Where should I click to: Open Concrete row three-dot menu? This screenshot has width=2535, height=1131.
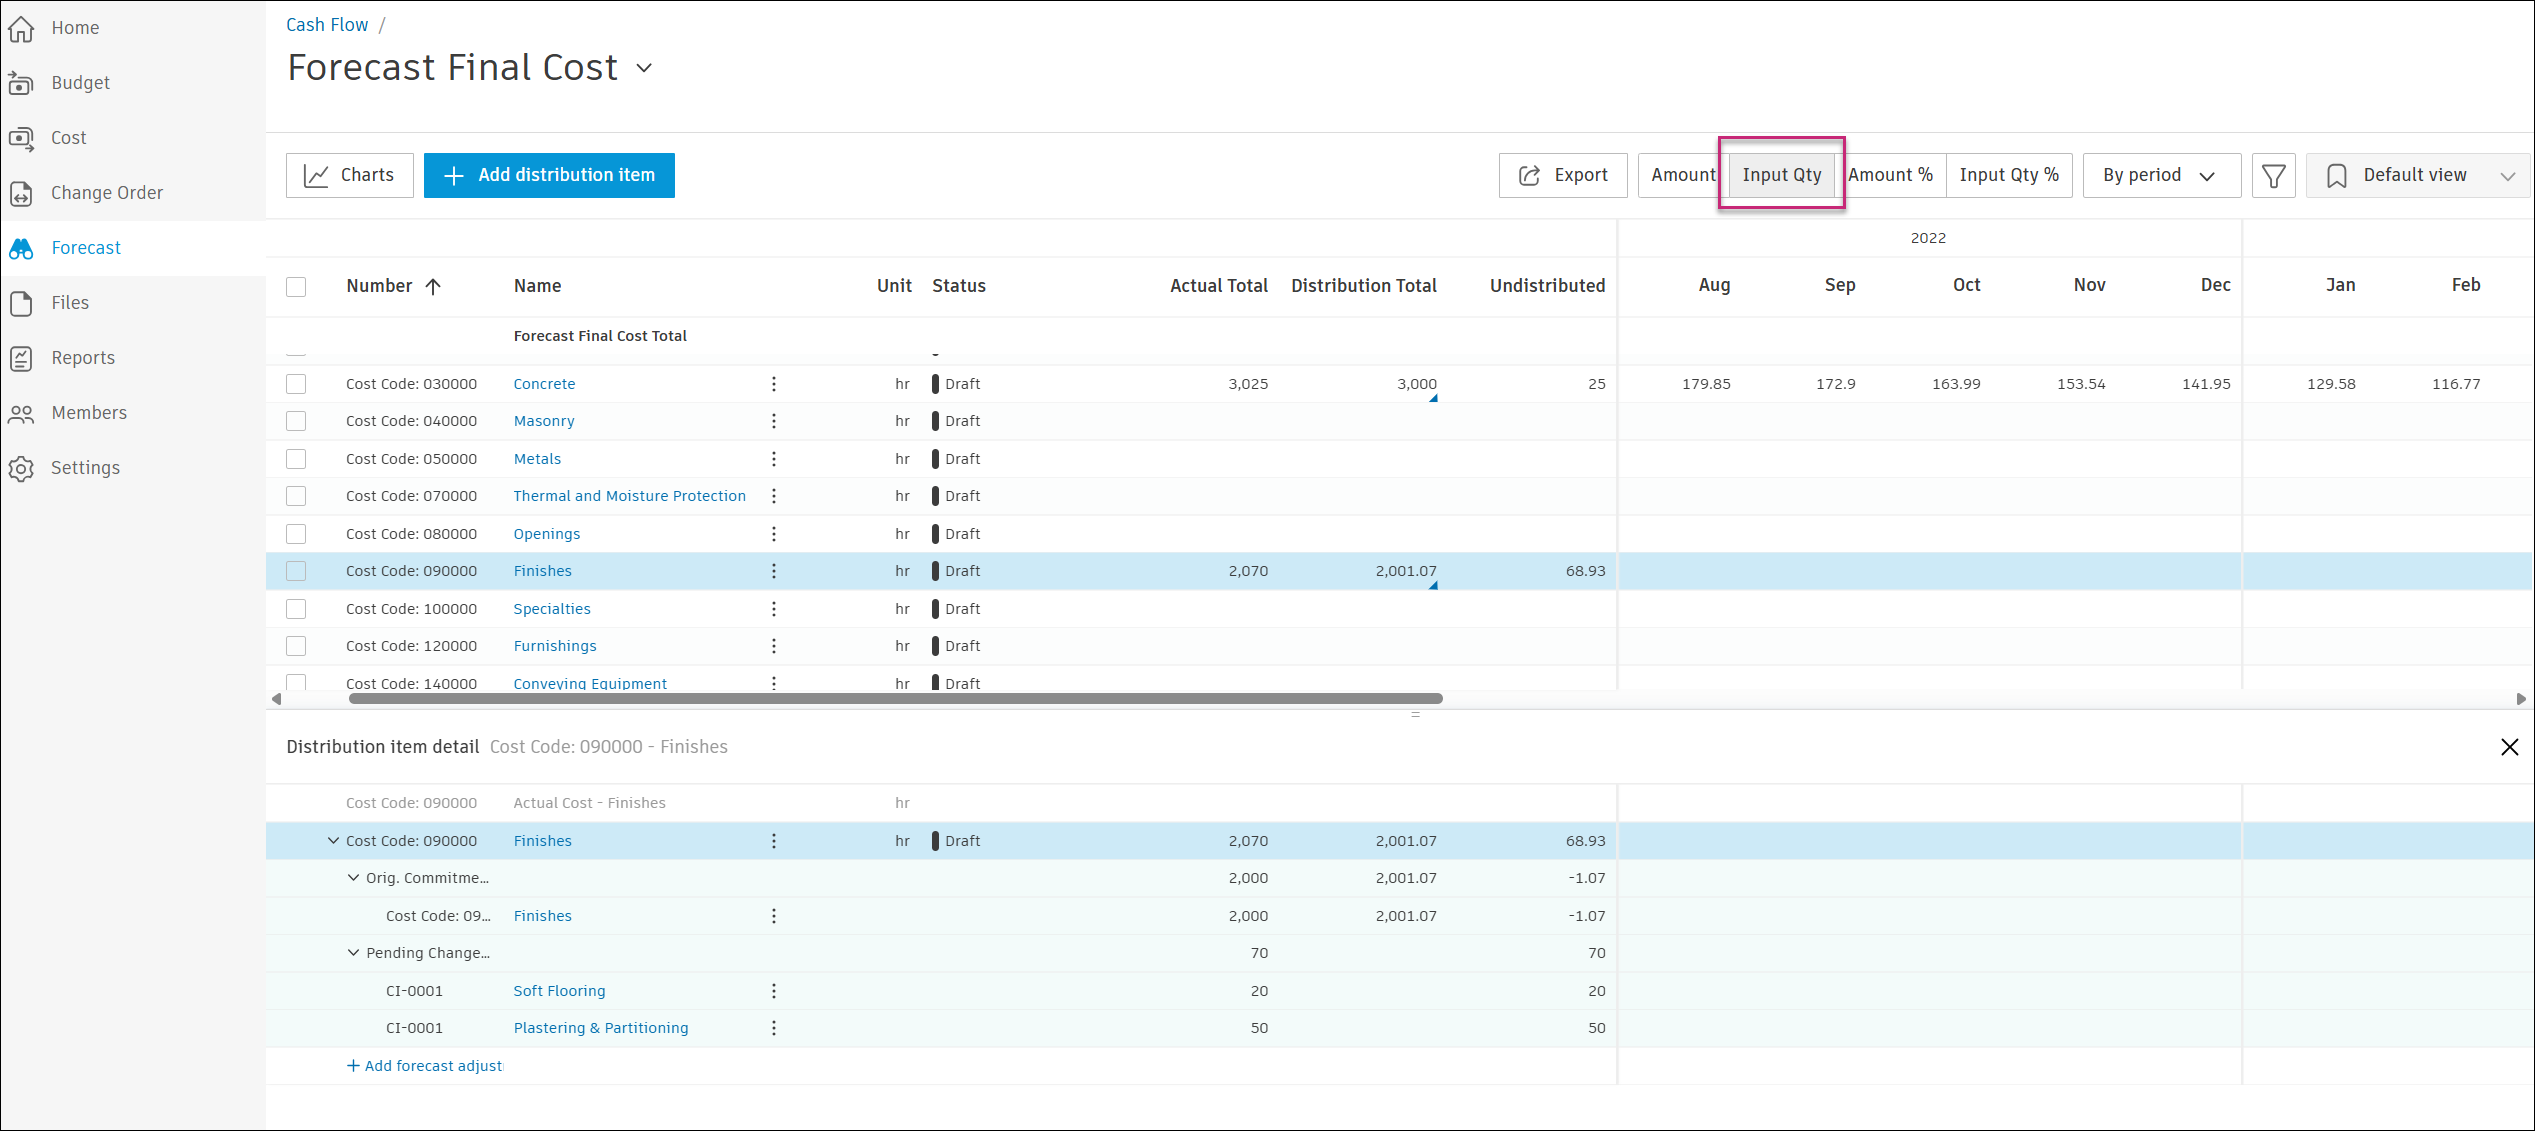click(773, 384)
